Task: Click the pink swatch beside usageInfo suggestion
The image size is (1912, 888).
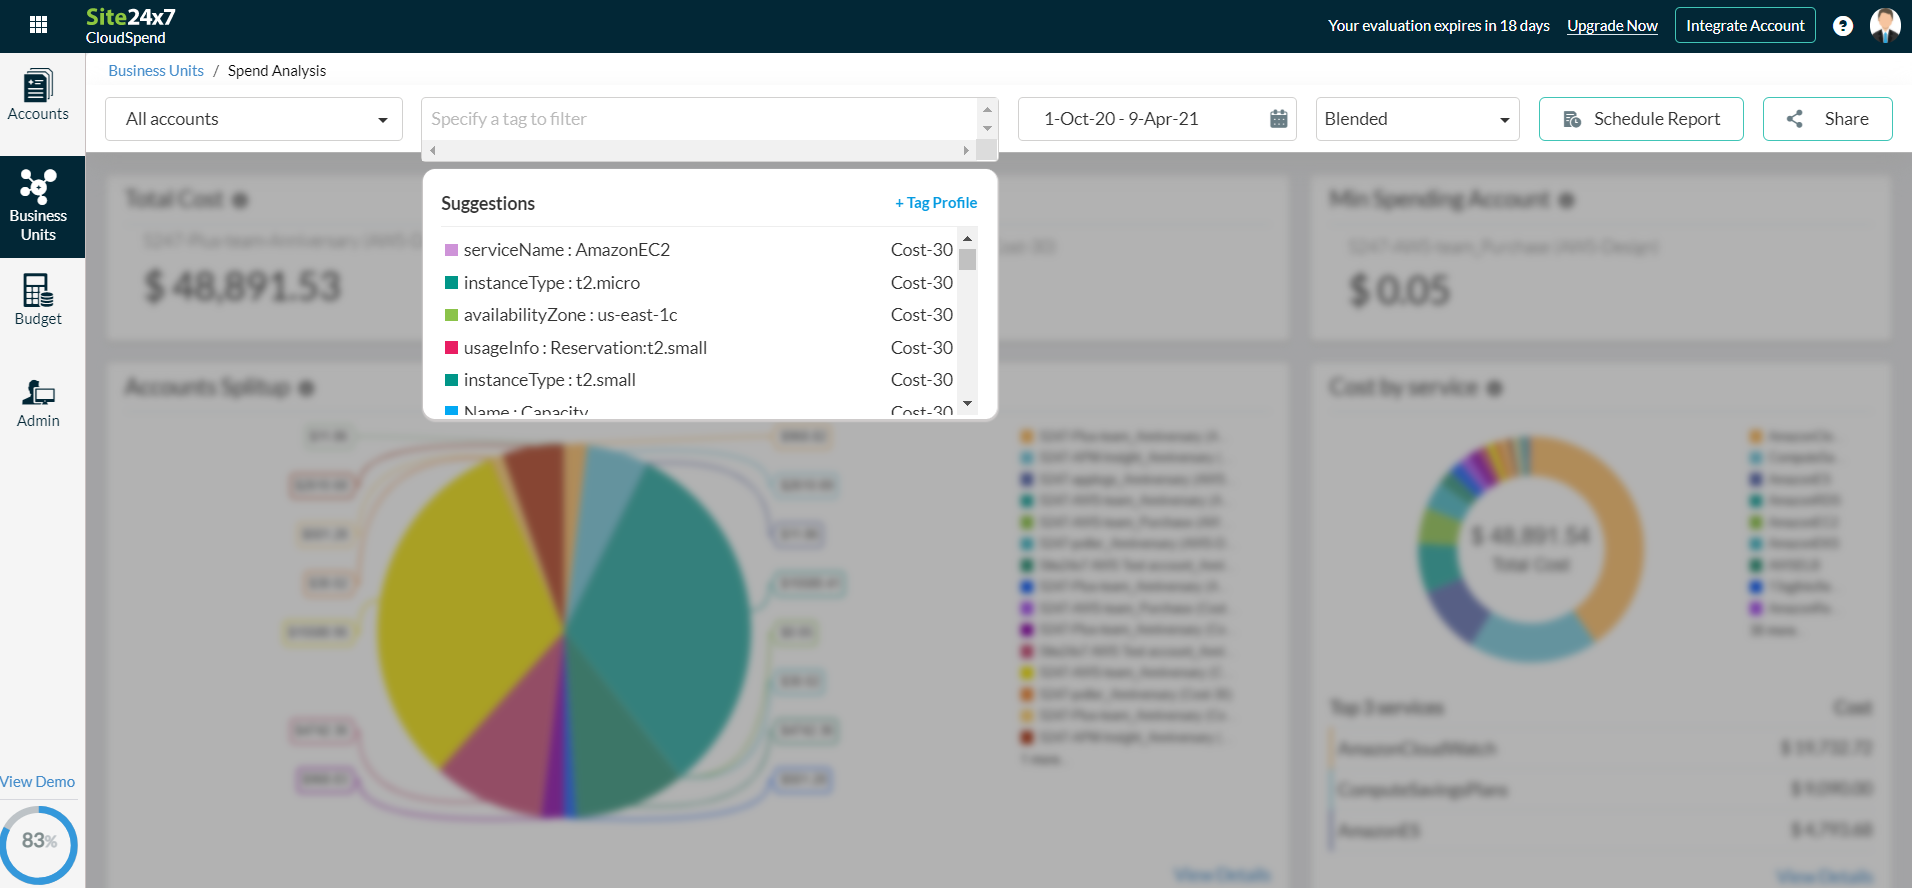Action: (451, 348)
